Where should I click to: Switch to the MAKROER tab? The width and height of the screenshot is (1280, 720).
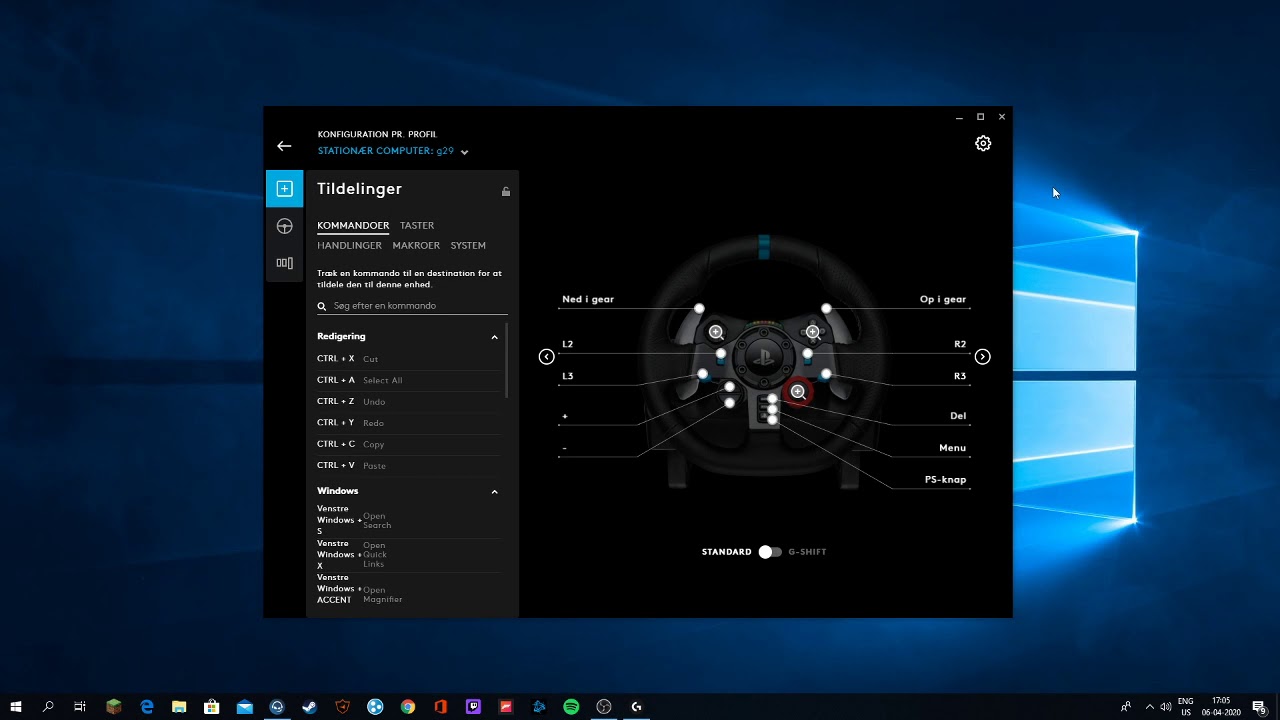(x=416, y=246)
